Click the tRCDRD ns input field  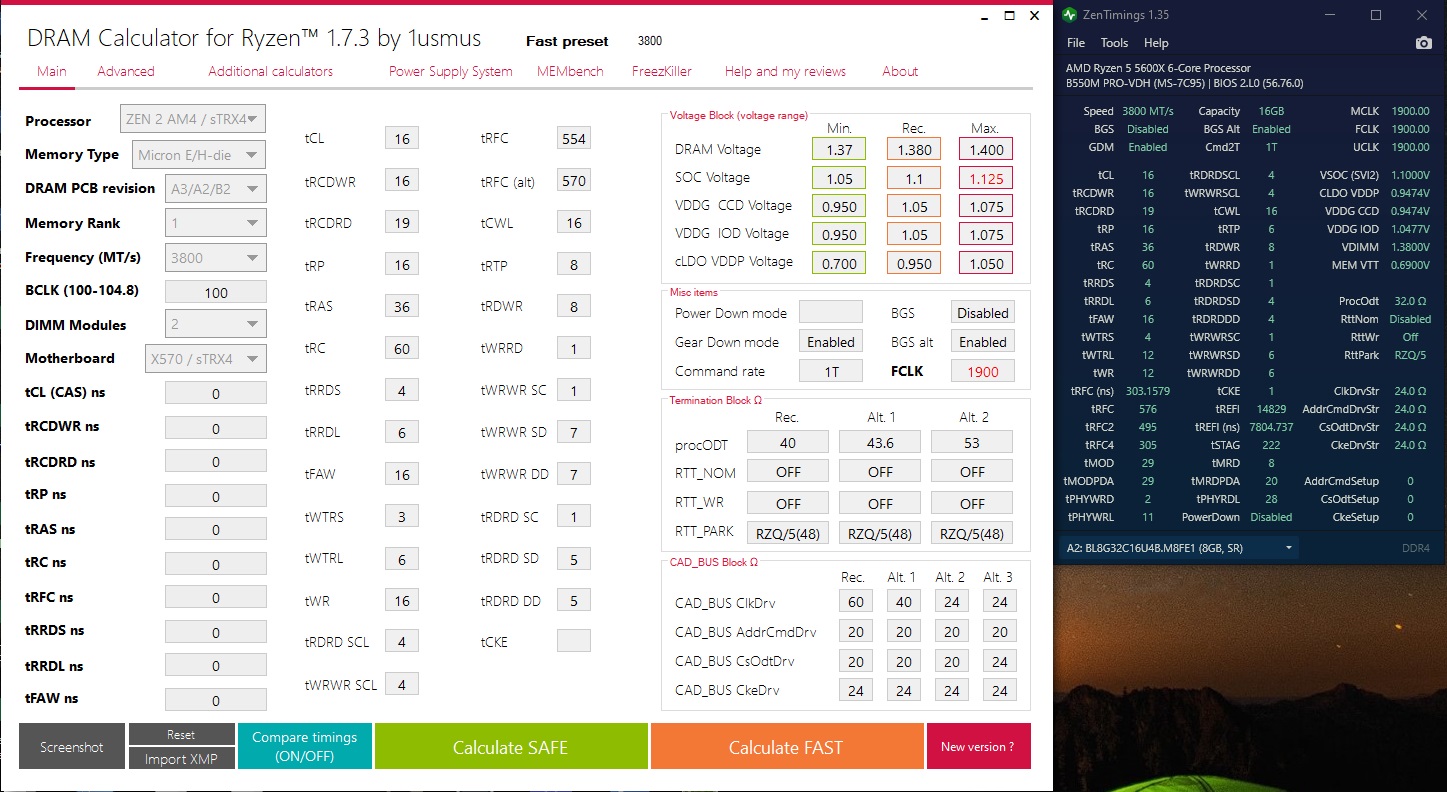tap(215, 462)
